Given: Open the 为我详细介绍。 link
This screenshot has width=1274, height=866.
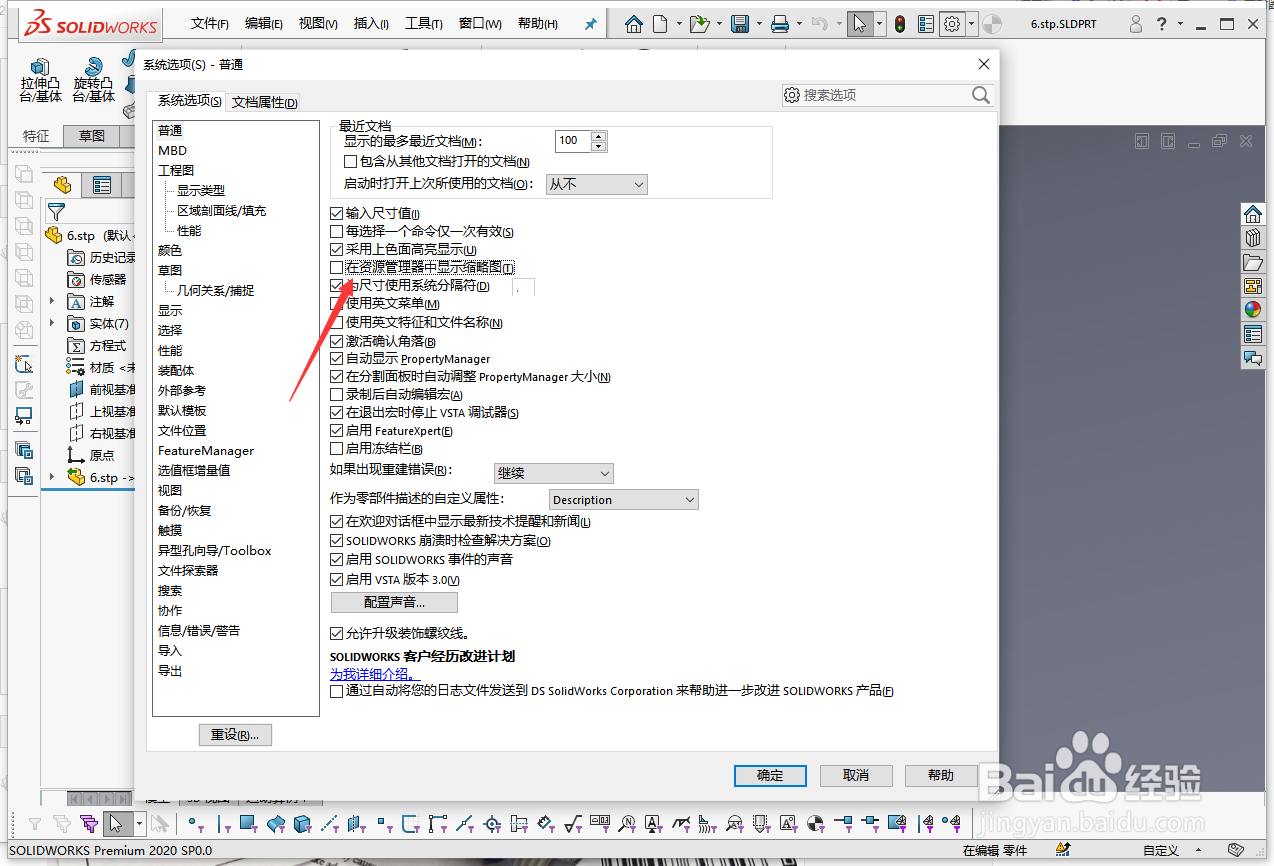Looking at the screenshot, I should tap(376, 674).
